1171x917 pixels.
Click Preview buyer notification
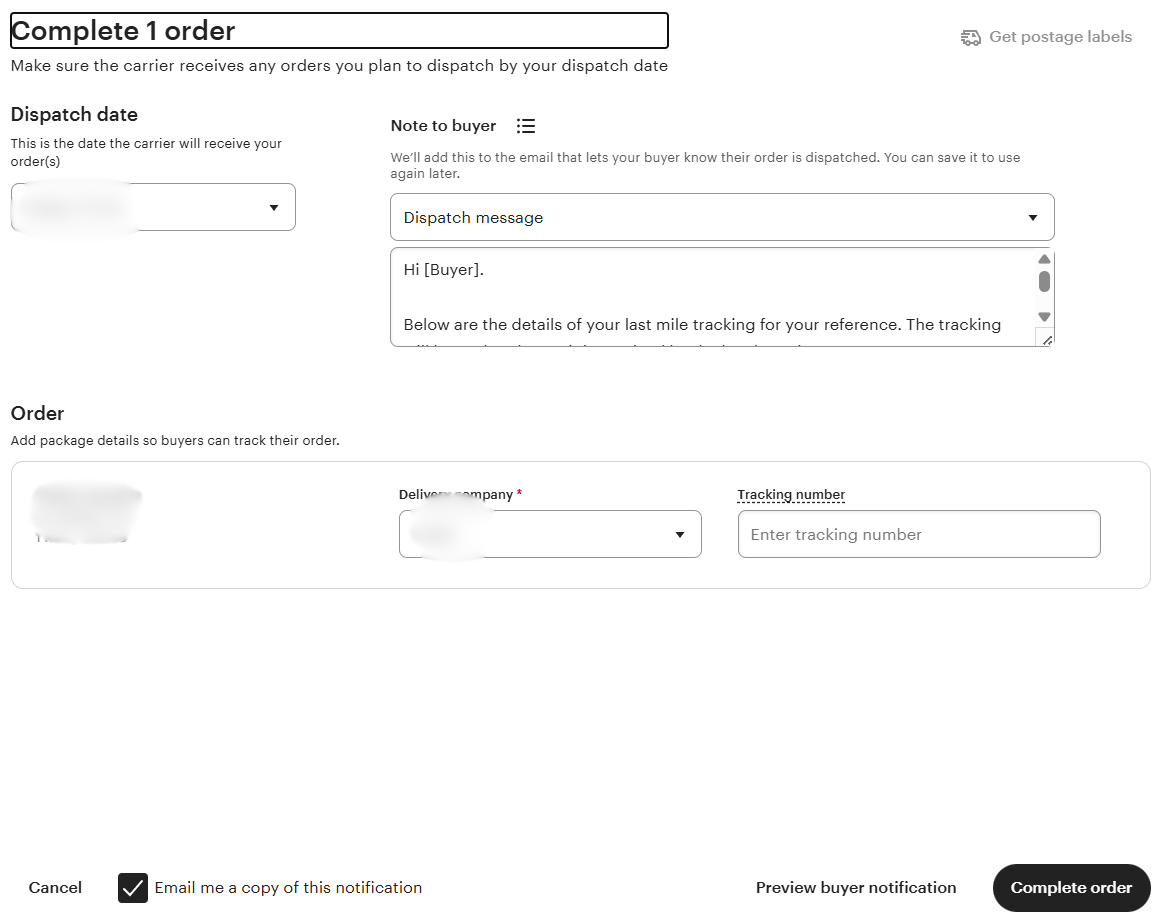click(856, 888)
